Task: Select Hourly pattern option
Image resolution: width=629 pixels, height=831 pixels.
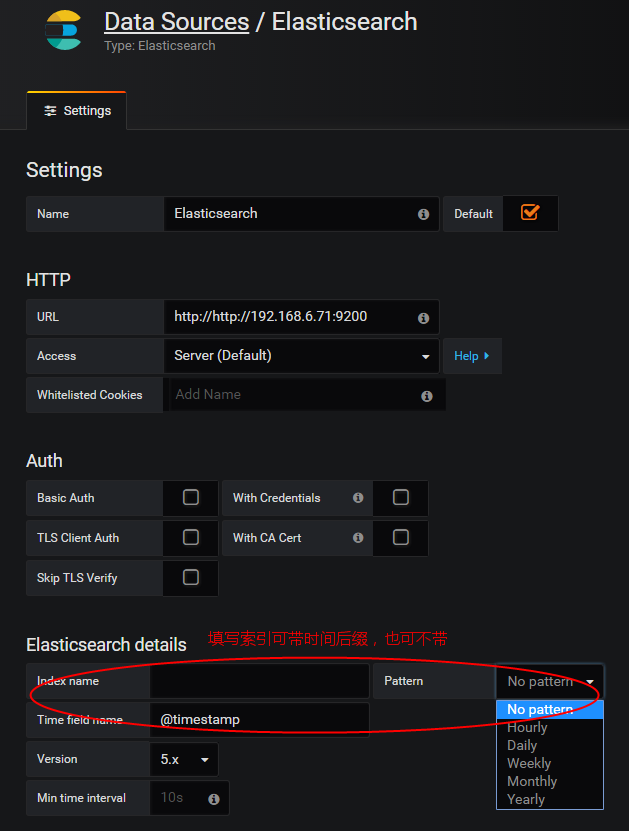Action: coord(550,728)
